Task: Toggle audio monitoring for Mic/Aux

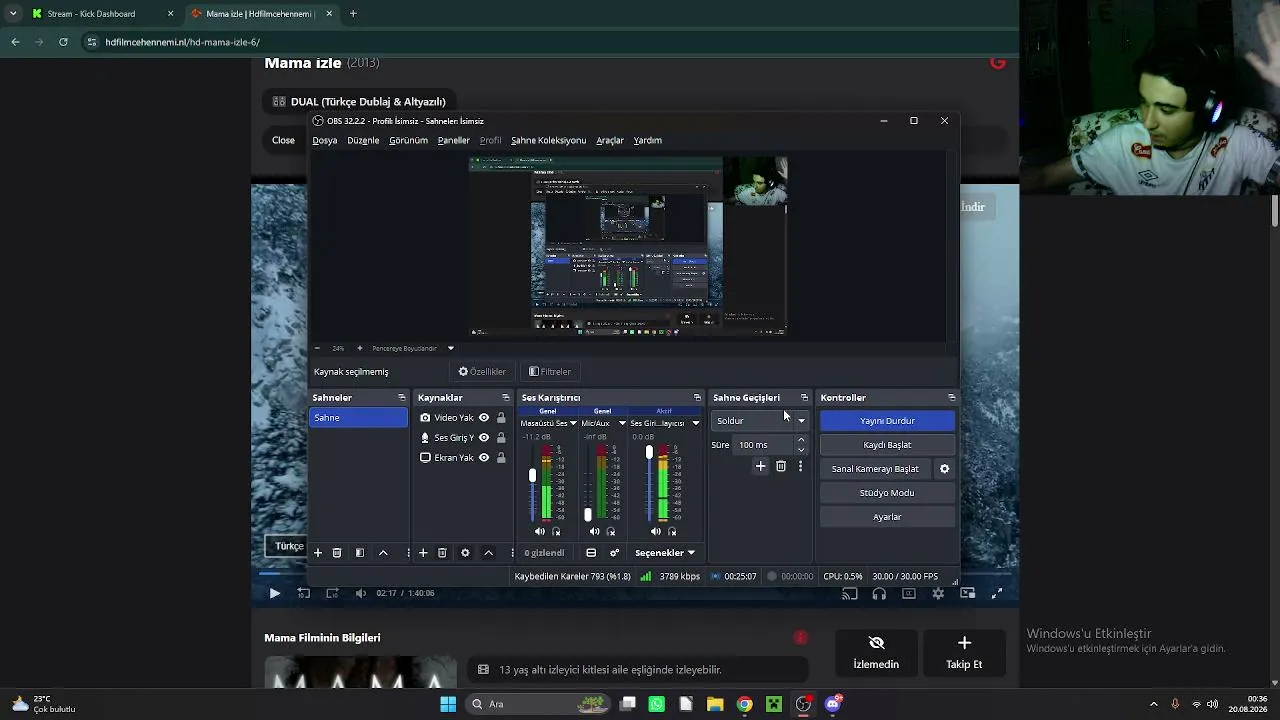Action: point(611,532)
